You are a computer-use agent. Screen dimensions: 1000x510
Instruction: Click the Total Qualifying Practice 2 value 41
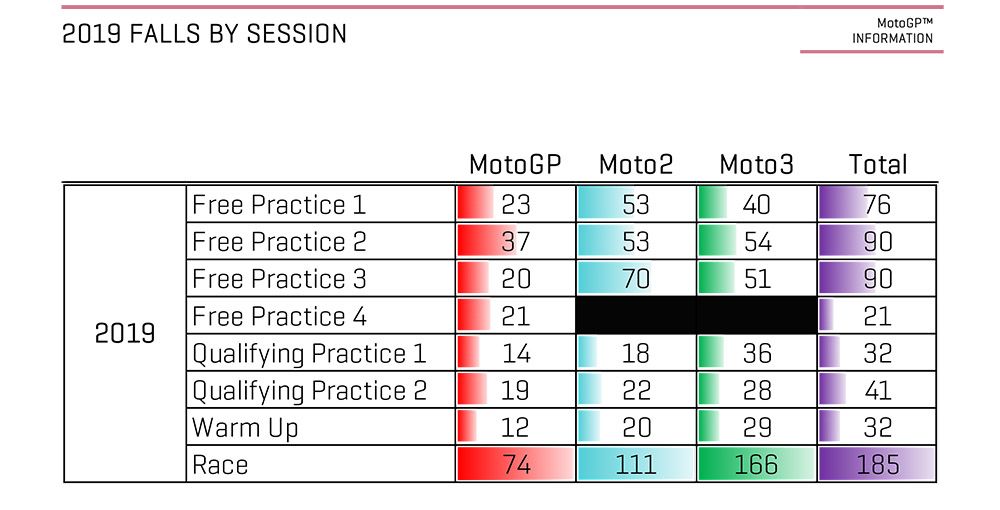pos(878,390)
